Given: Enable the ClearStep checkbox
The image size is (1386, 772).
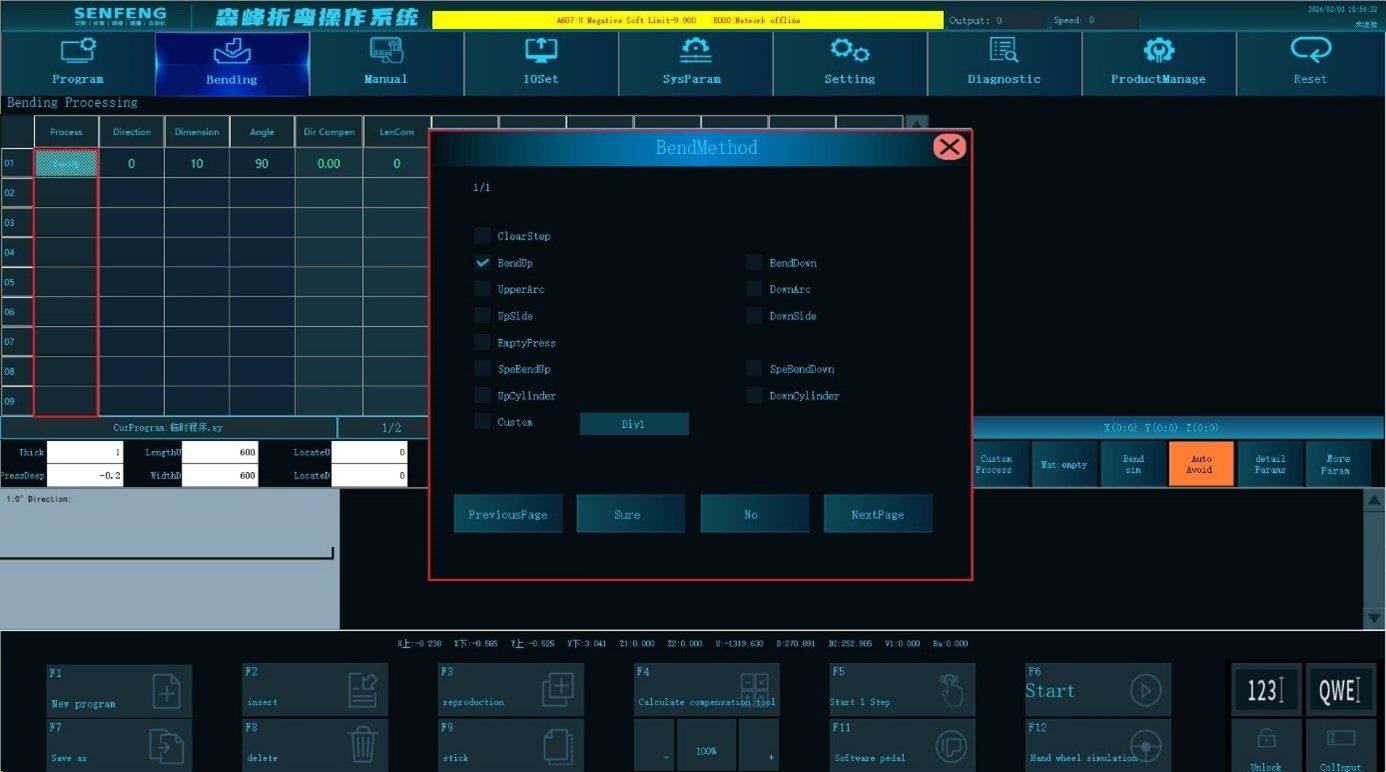Looking at the screenshot, I should click(483, 236).
